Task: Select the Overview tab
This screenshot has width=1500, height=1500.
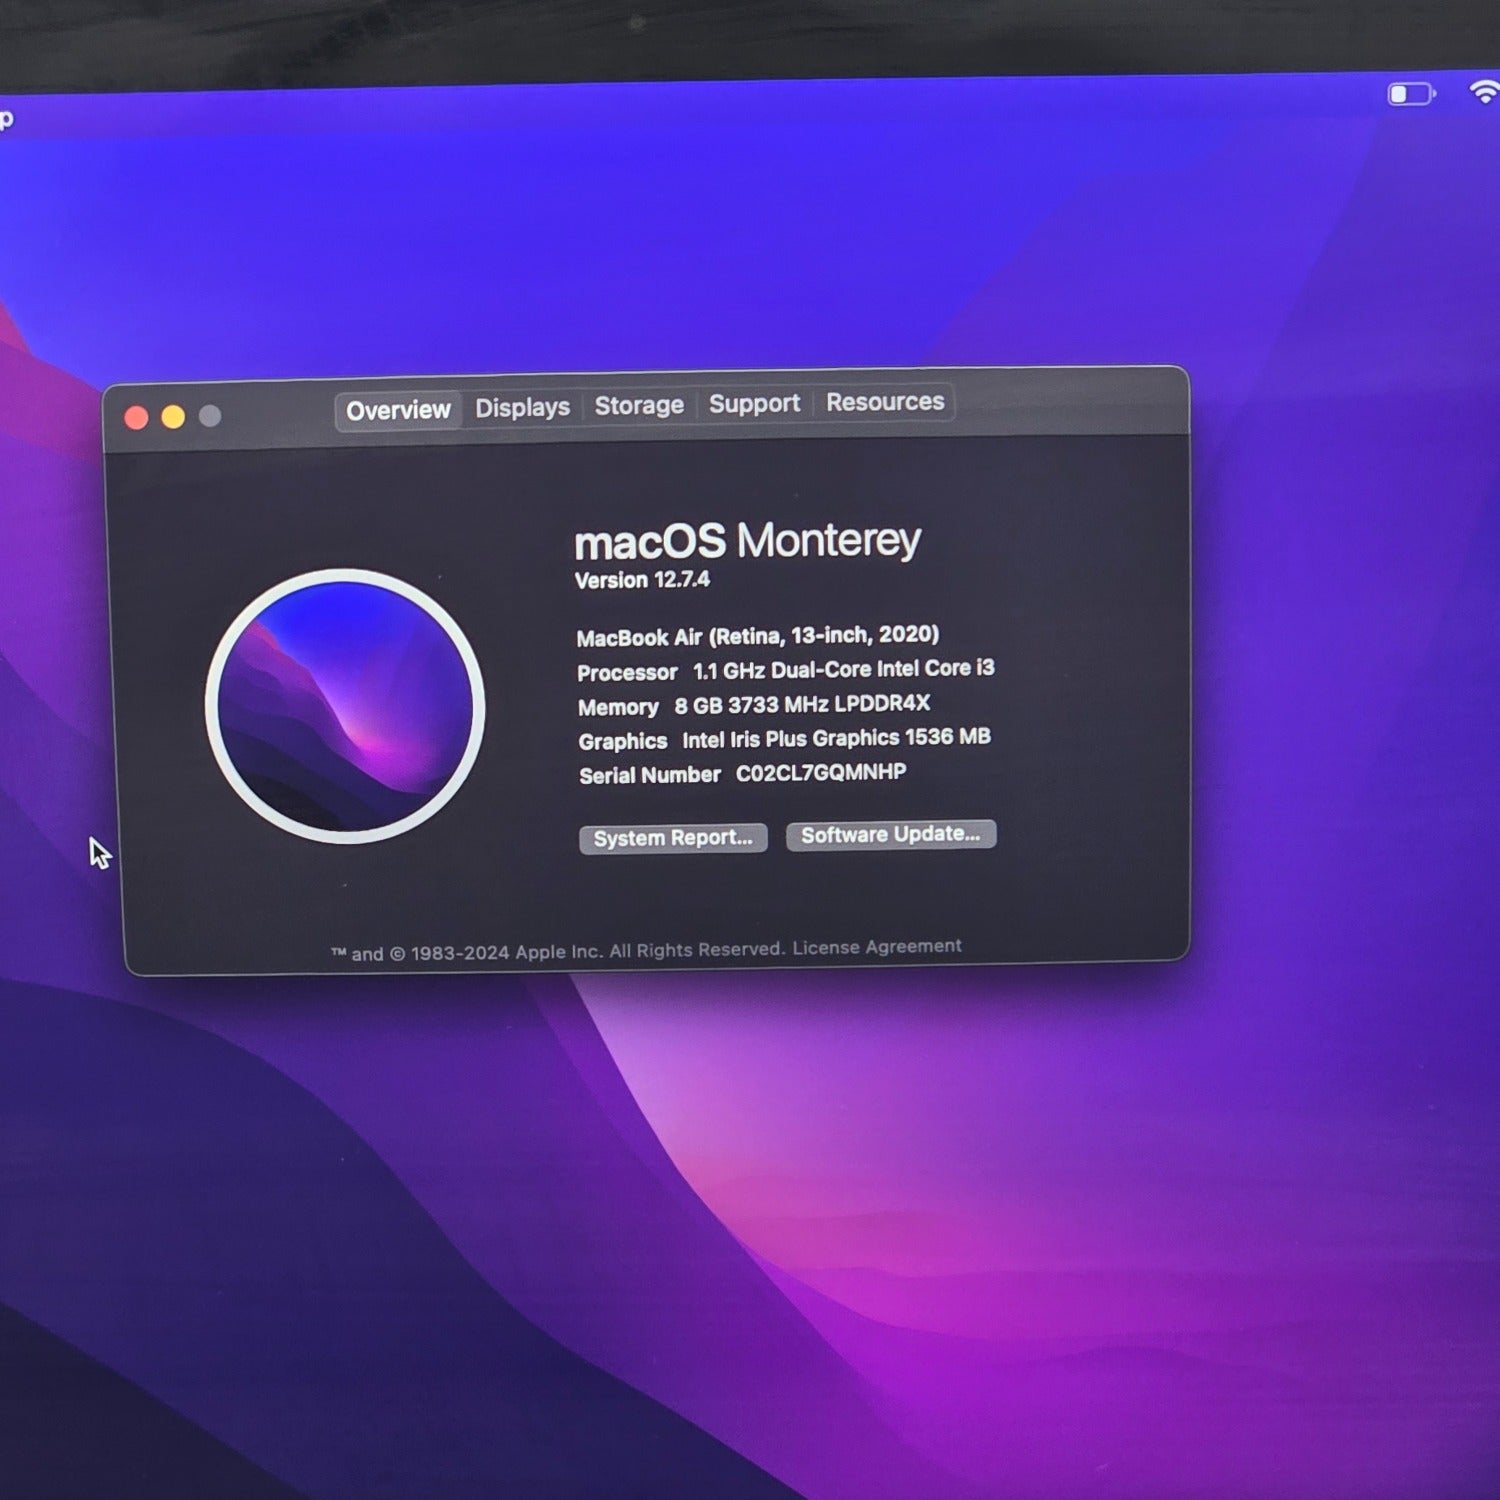Action: pos(398,410)
